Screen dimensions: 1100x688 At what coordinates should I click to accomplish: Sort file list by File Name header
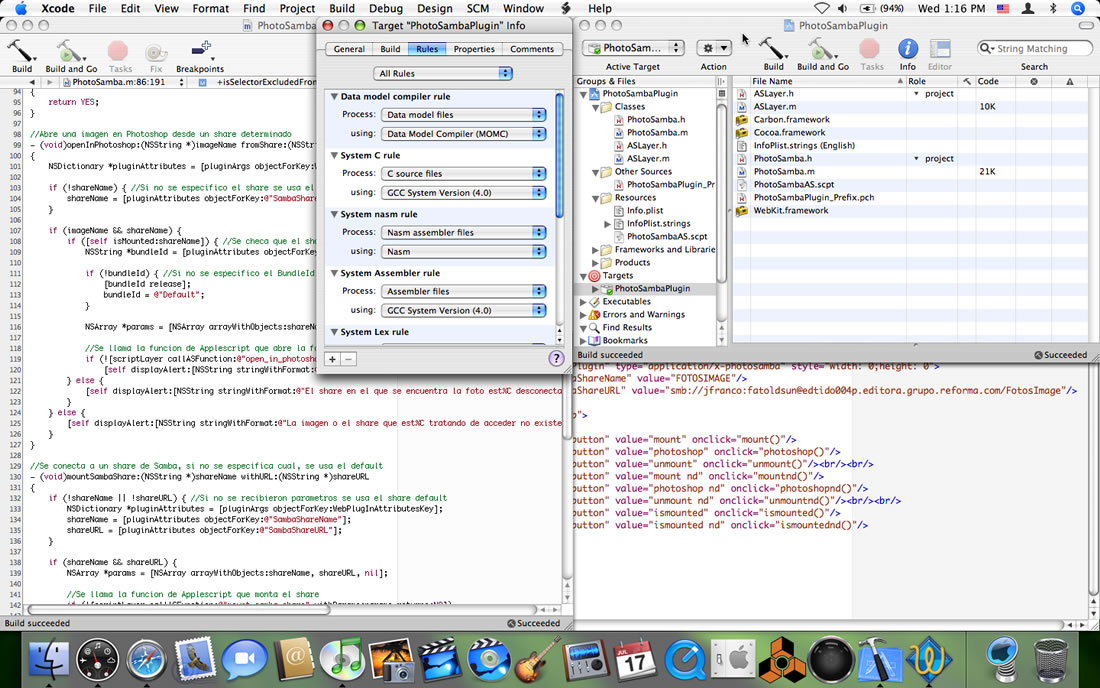pos(827,81)
